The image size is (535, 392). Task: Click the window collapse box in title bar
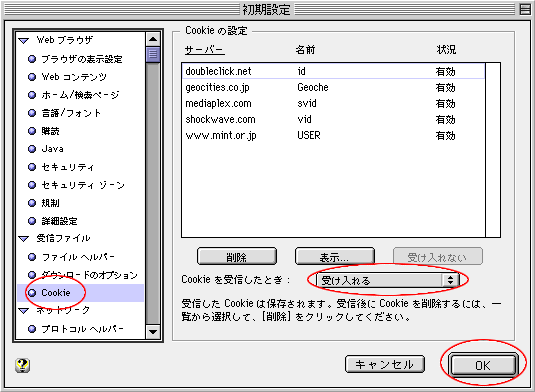pyautogui.click(x=525, y=9)
